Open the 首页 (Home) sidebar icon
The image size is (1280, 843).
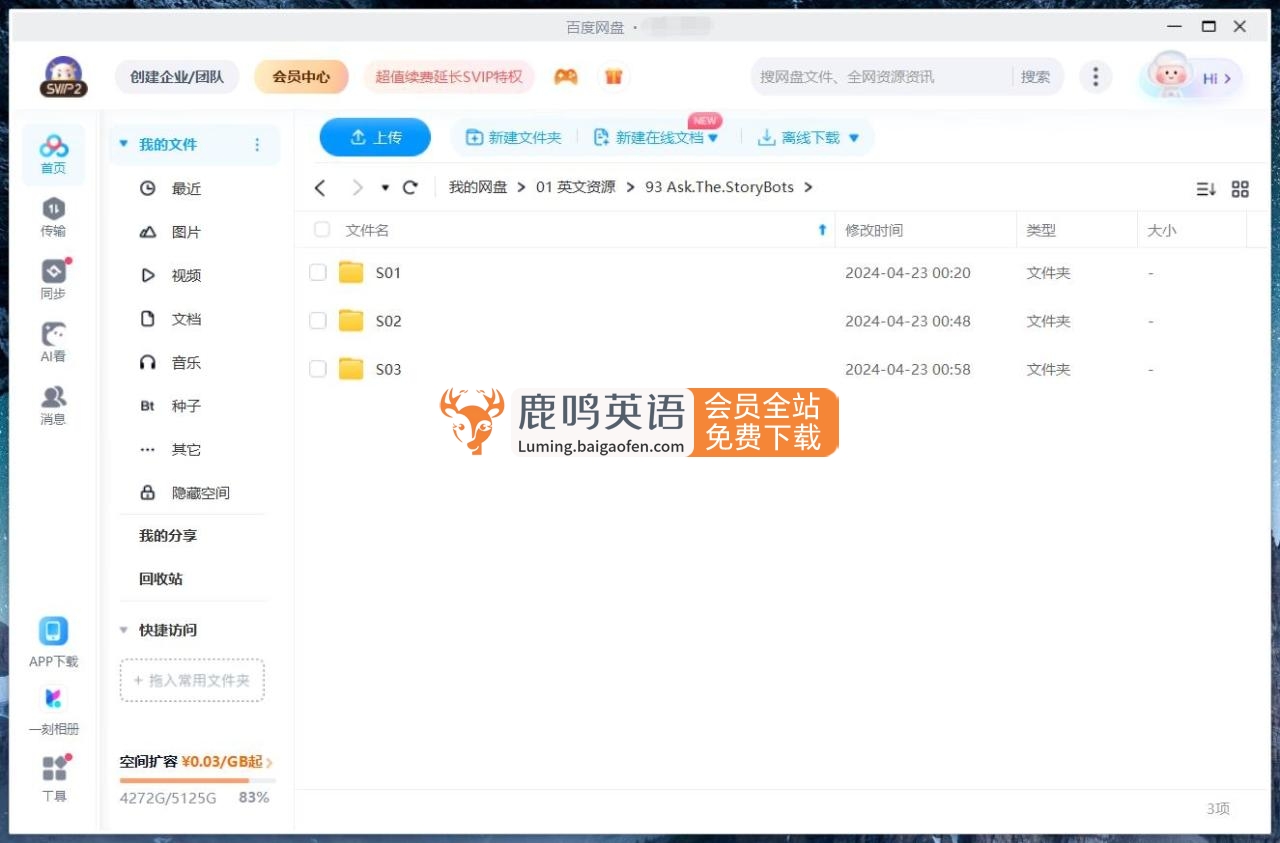[x=53, y=152]
